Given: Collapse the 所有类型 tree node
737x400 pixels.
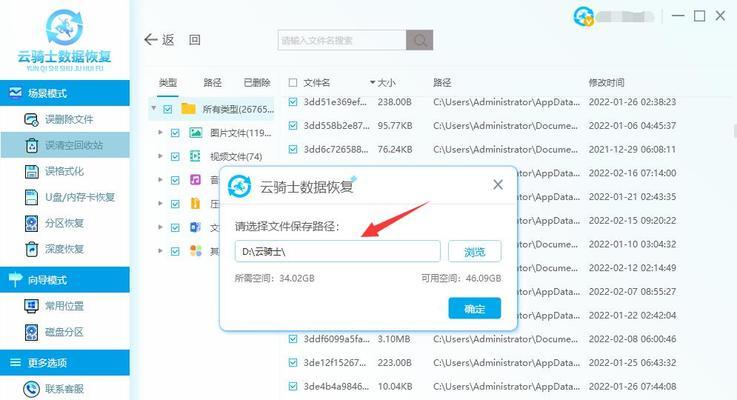Looking at the screenshot, I should (154, 109).
